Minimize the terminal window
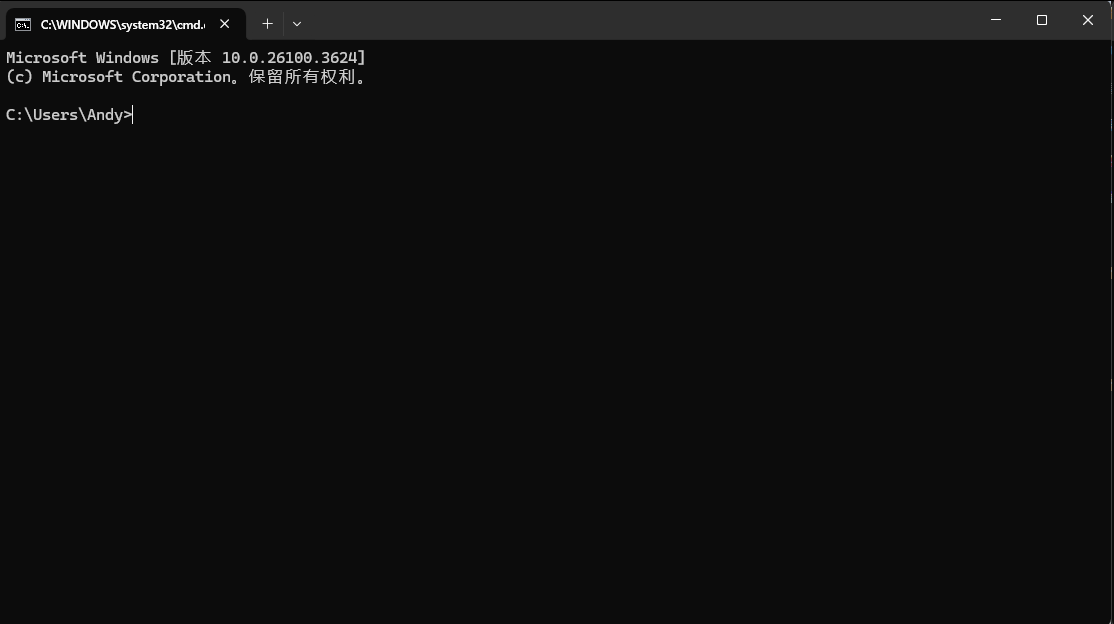This screenshot has height=624, width=1114. 996,20
